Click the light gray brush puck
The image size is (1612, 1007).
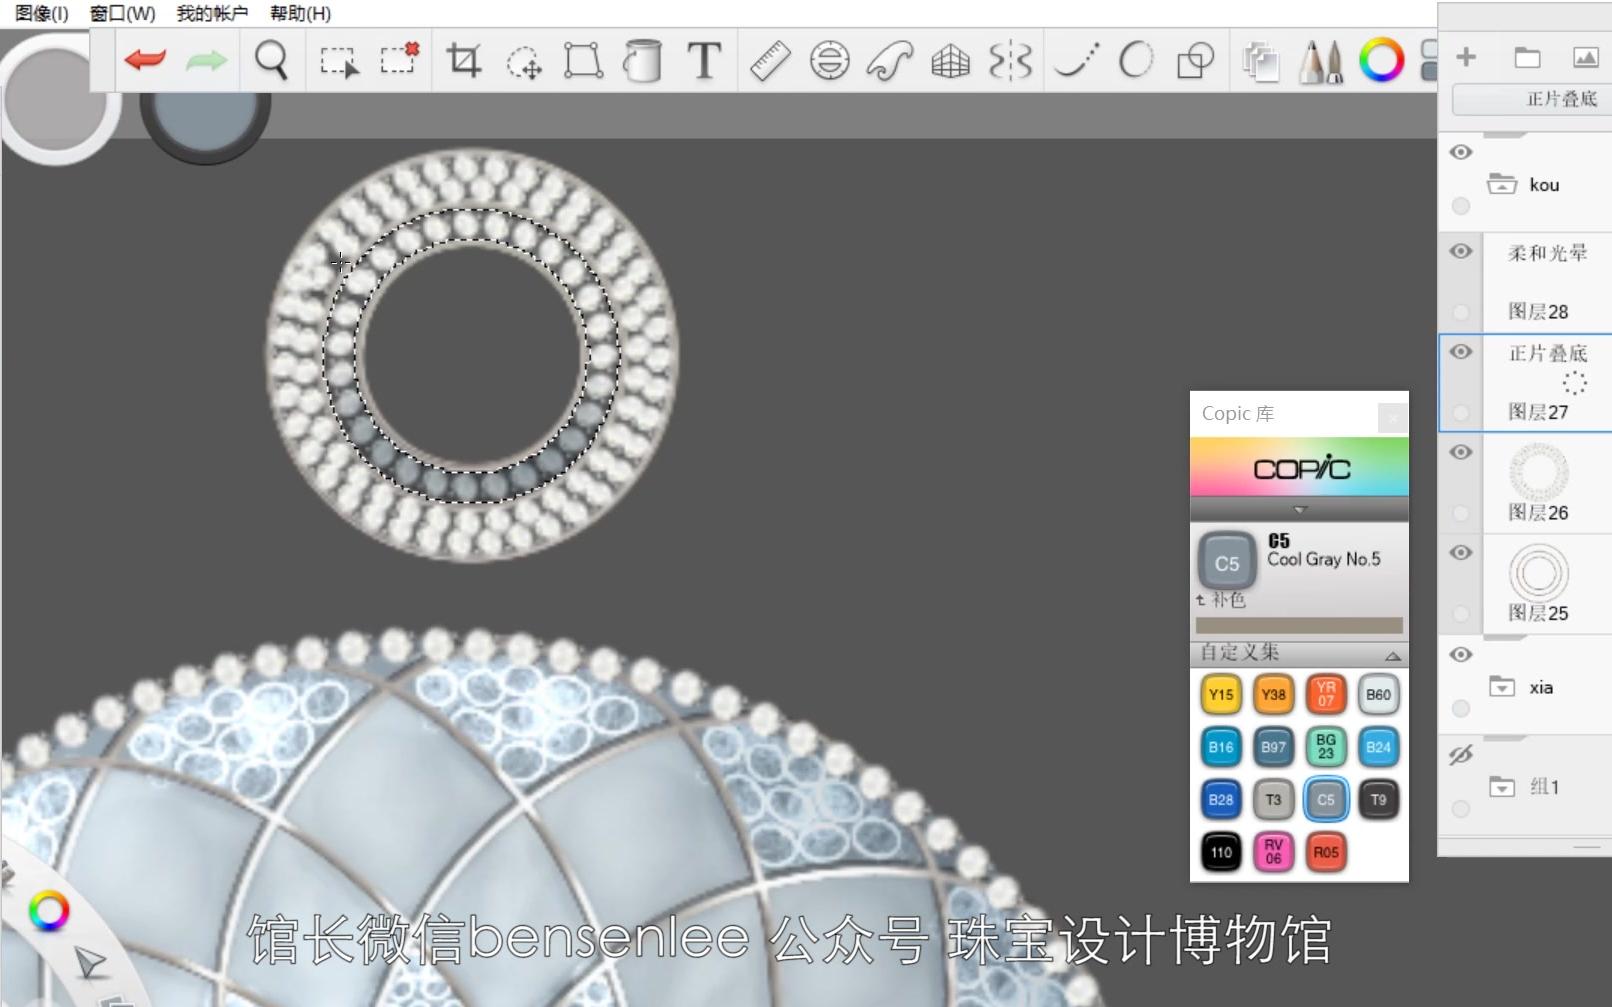(x=55, y=98)
